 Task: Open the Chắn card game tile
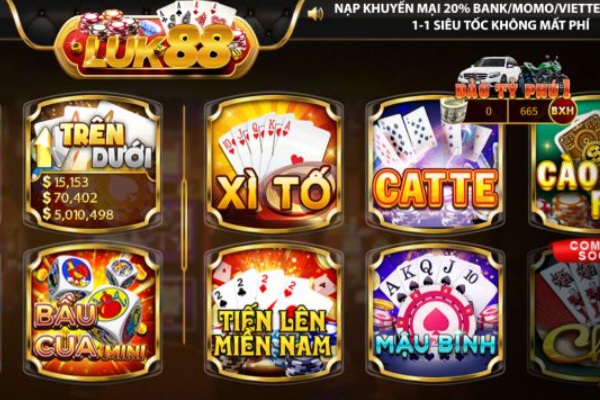pos(564,312)
